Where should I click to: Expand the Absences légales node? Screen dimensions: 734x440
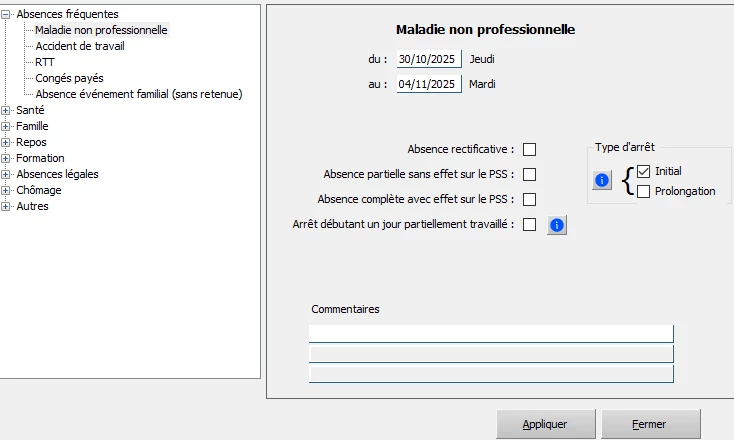click(7, 175)
